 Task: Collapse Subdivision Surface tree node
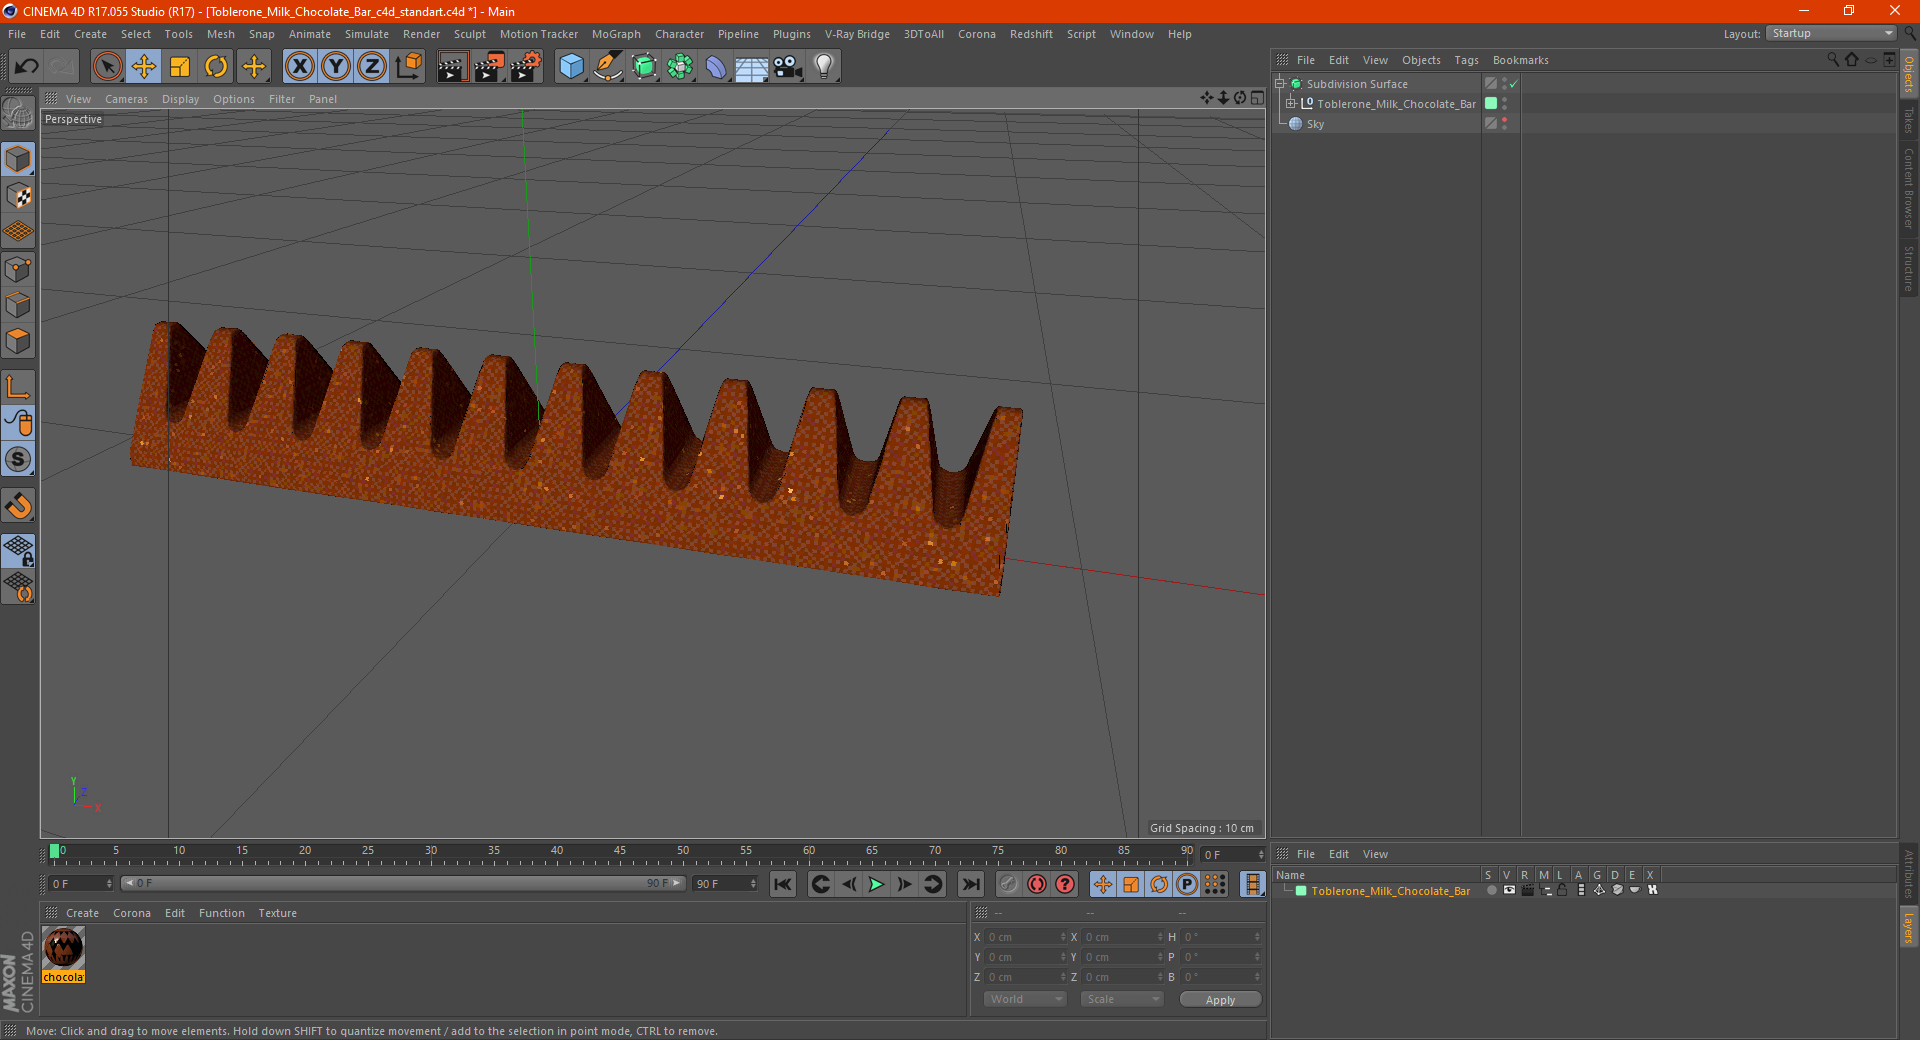[1279, 84]
